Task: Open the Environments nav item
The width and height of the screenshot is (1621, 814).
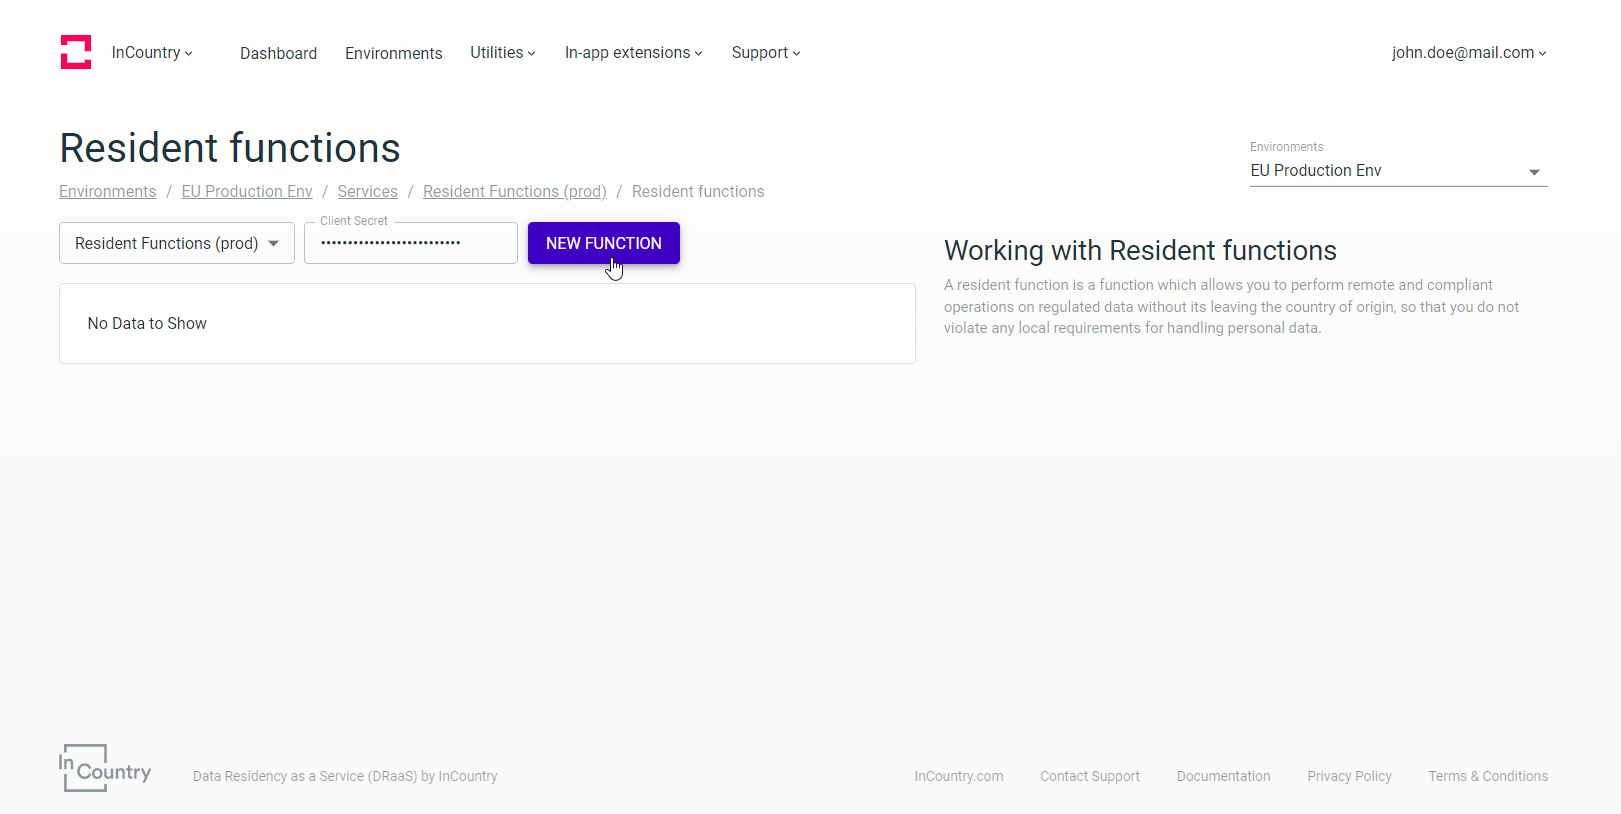Action: [x=393, y=53]
